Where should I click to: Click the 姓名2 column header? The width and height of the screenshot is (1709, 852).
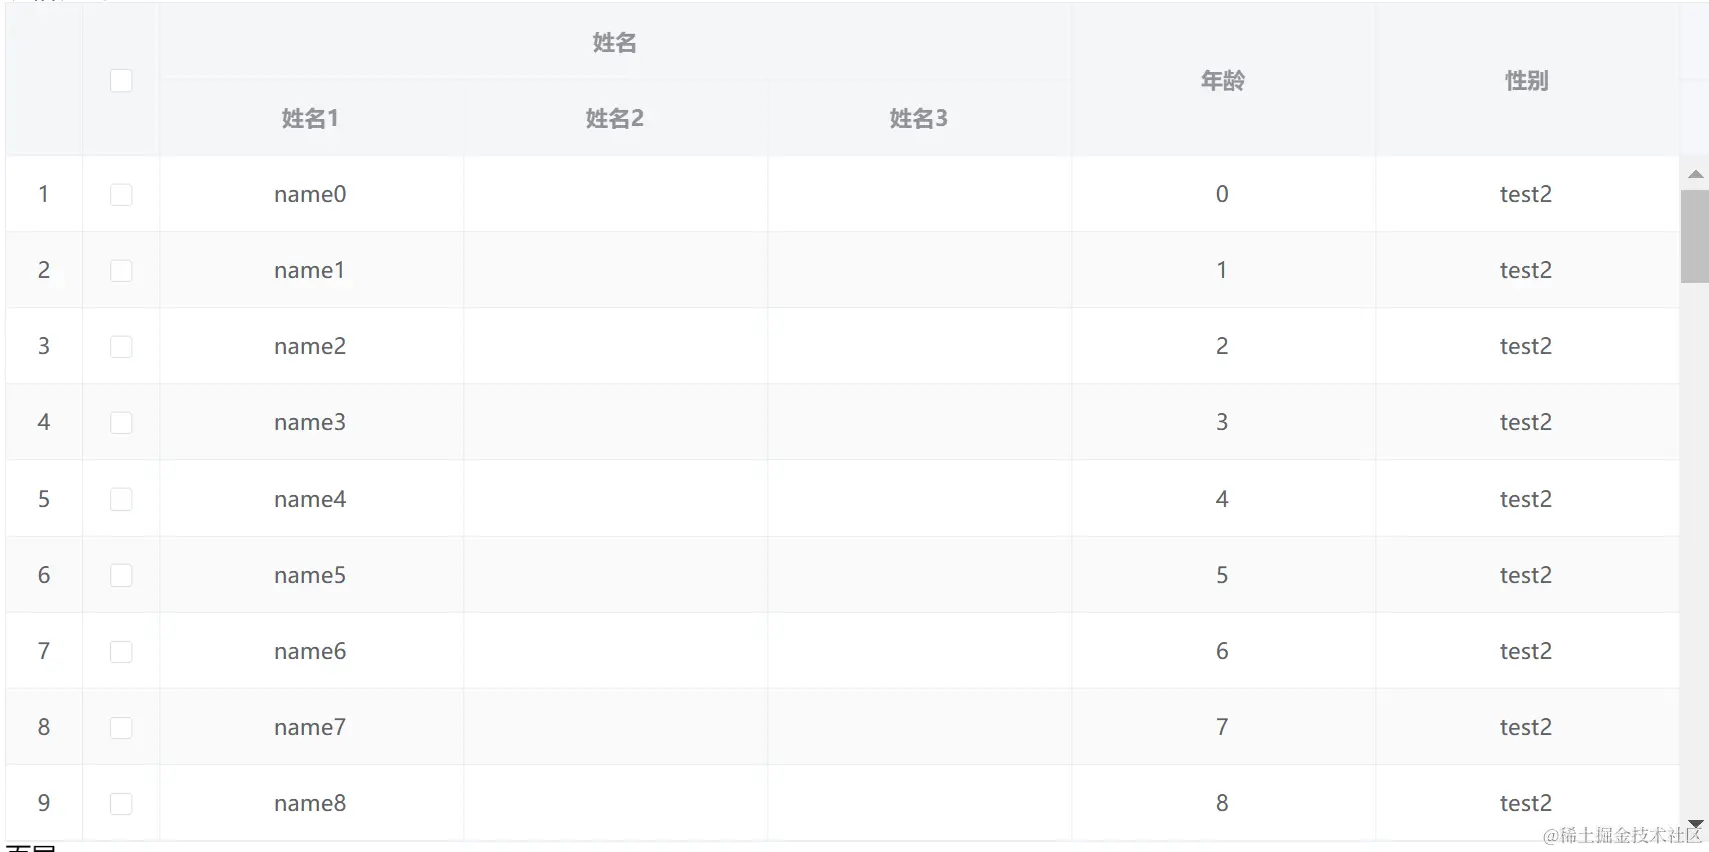point(614,119)
